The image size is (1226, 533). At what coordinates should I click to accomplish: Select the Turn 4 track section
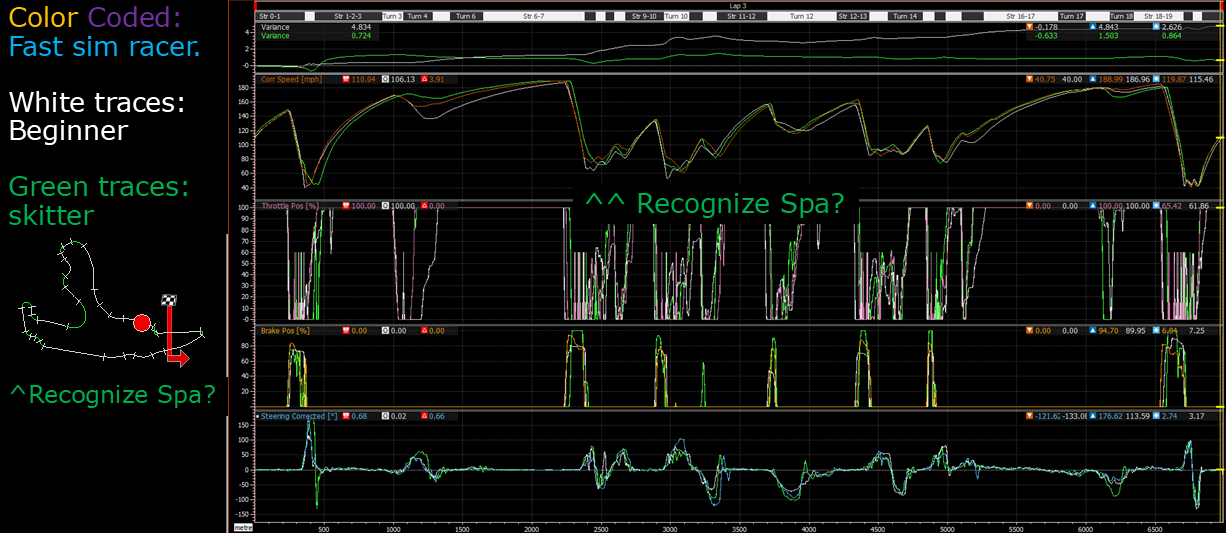click(417, 17)
